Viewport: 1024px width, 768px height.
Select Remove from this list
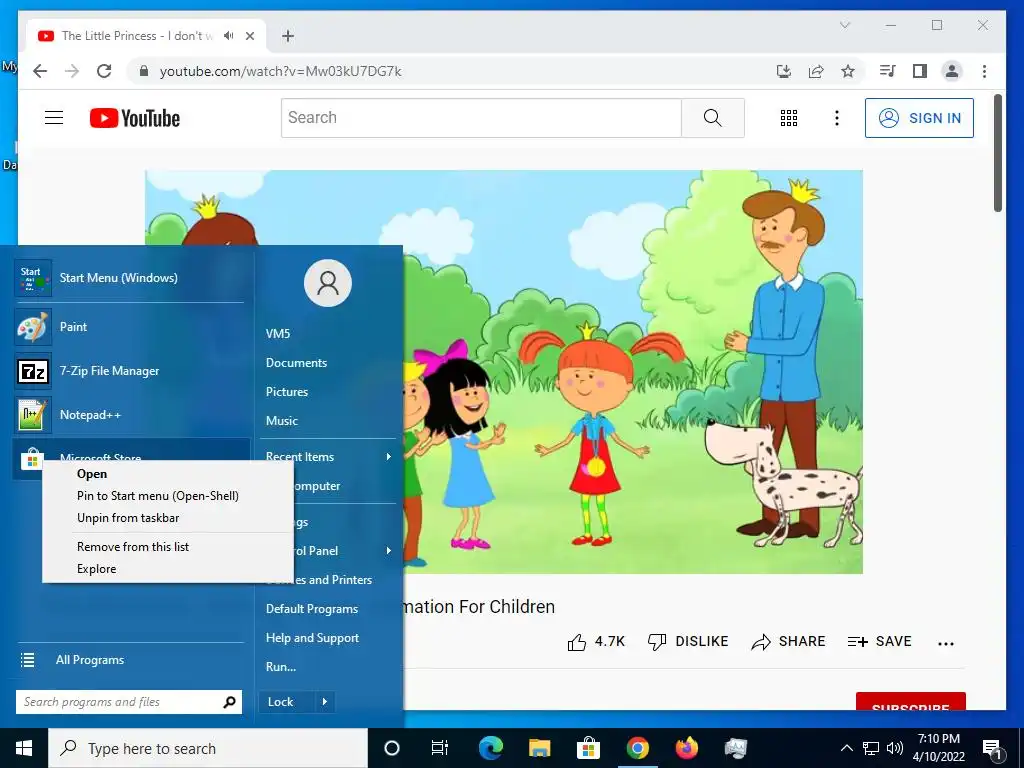[x=168, y=547]
